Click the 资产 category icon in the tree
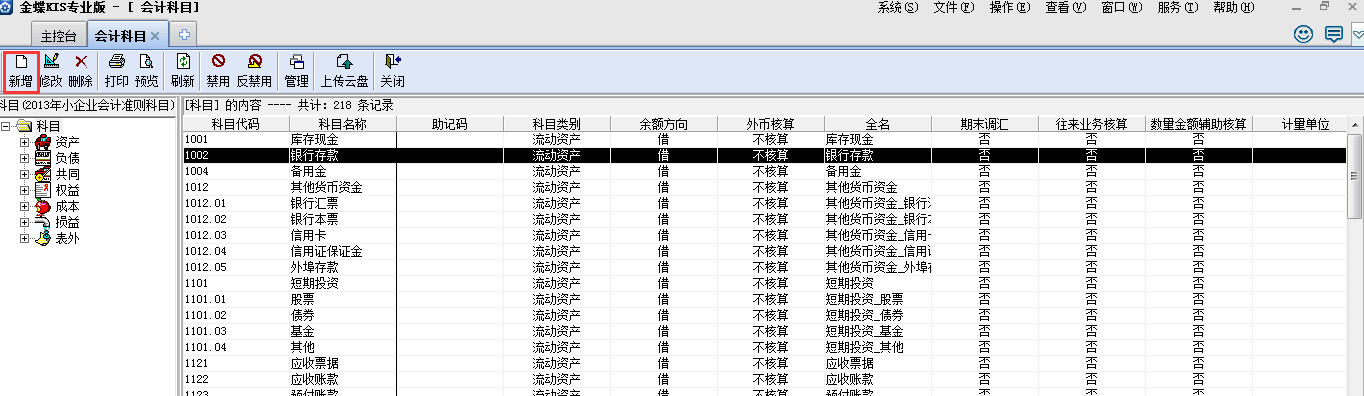The image size is (1364, 396). (x=44, y=142)
